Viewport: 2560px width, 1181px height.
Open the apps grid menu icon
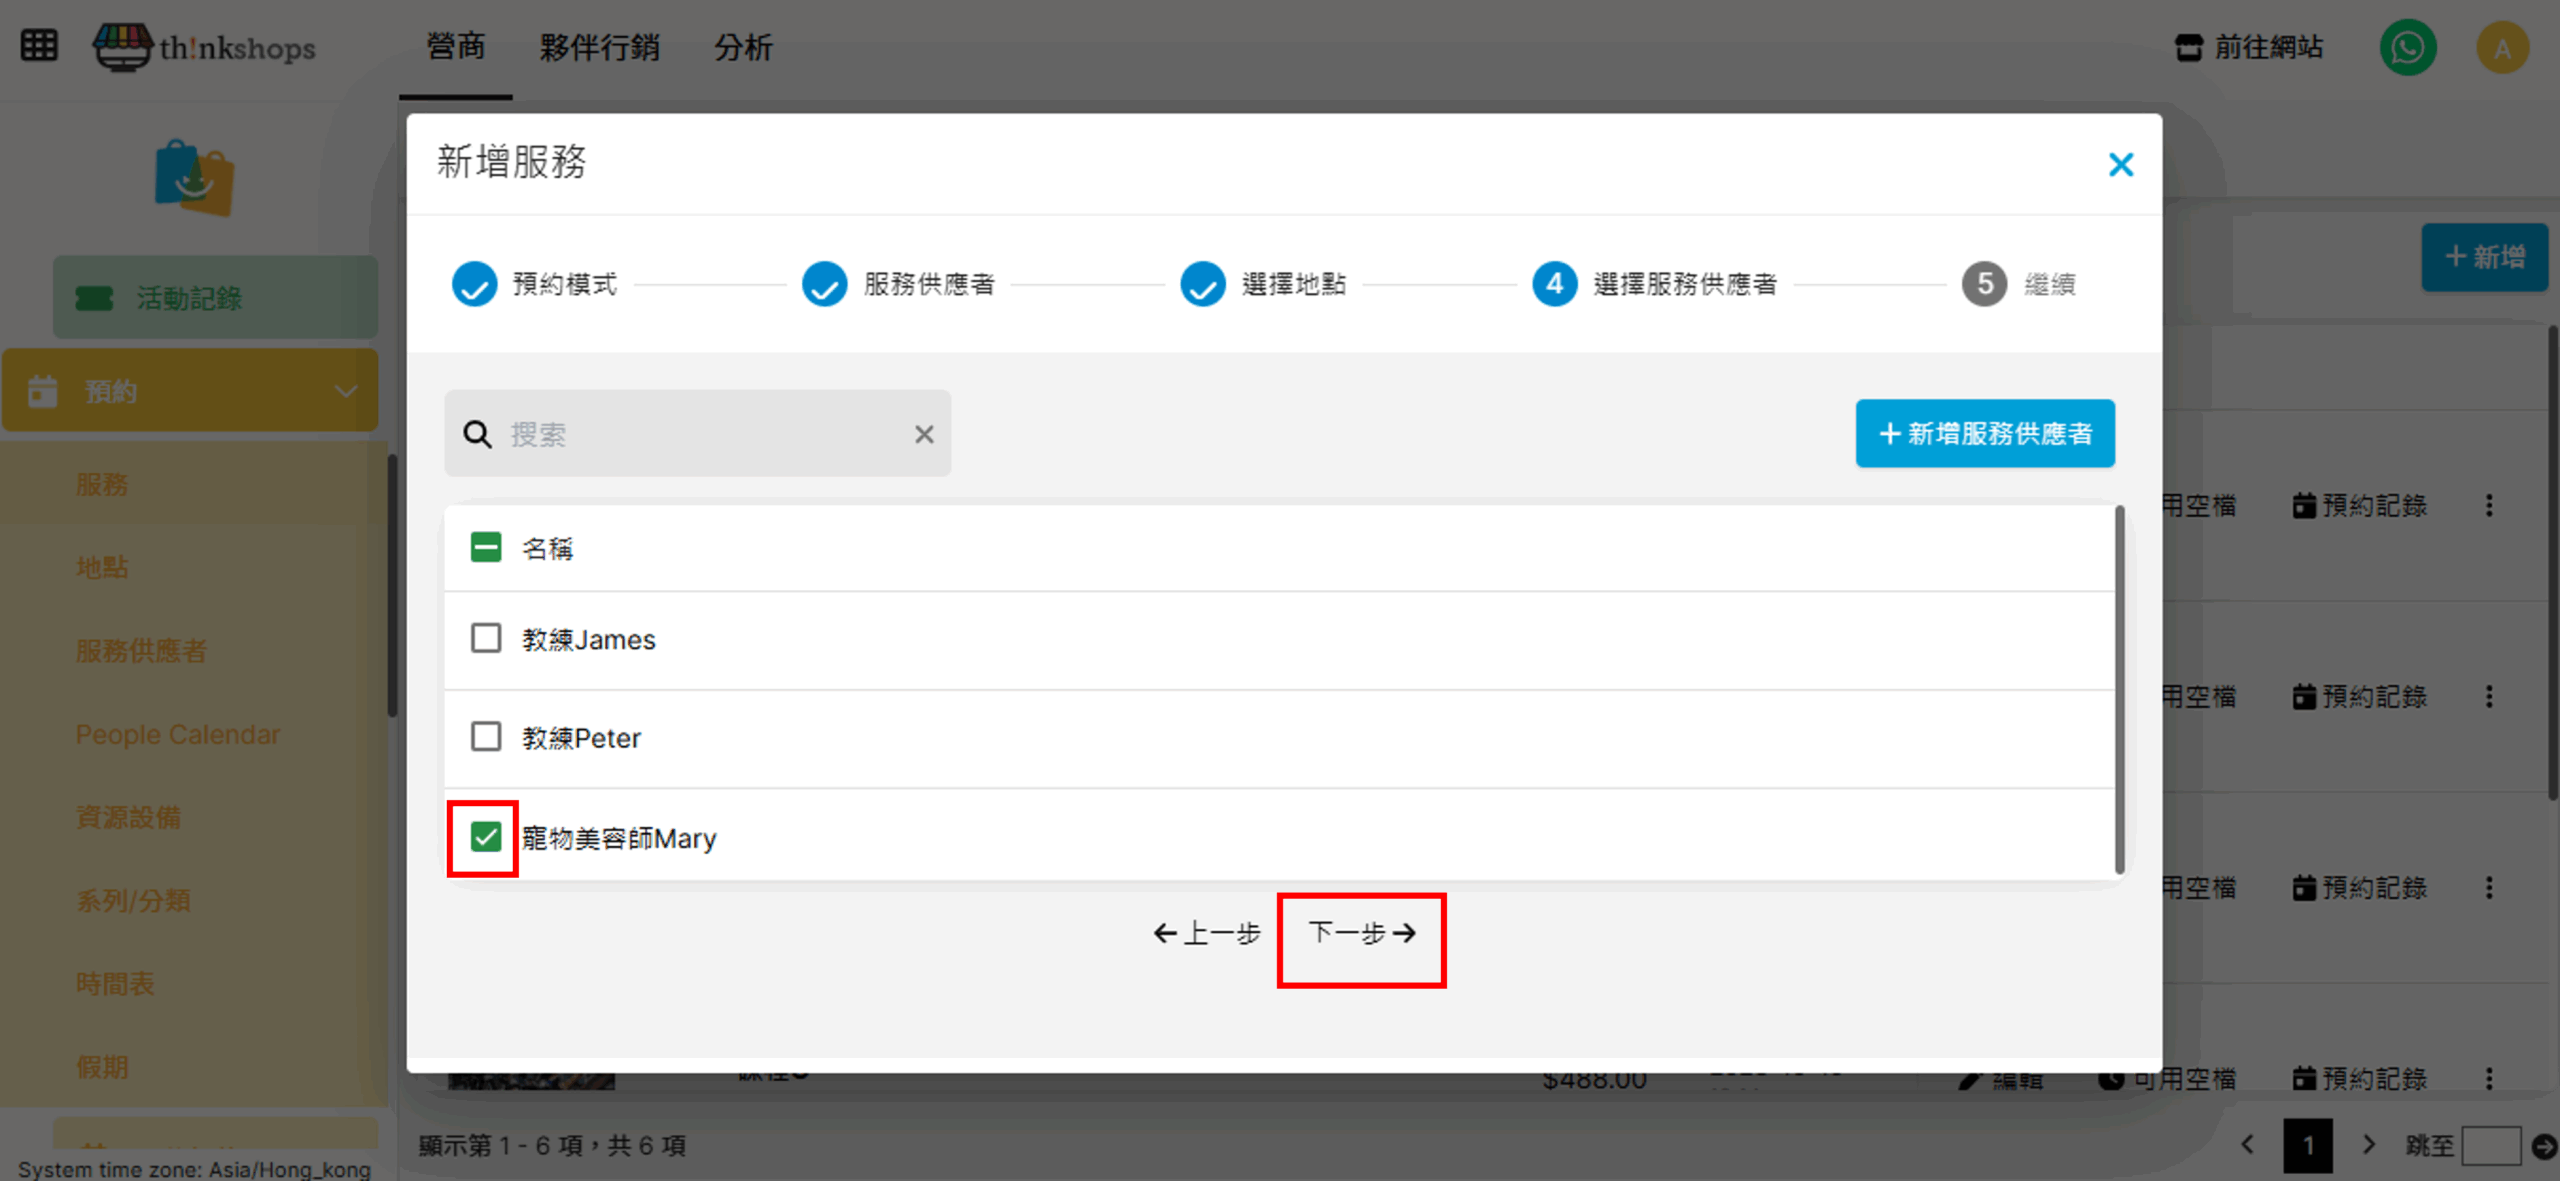click(x=39, y=46)
